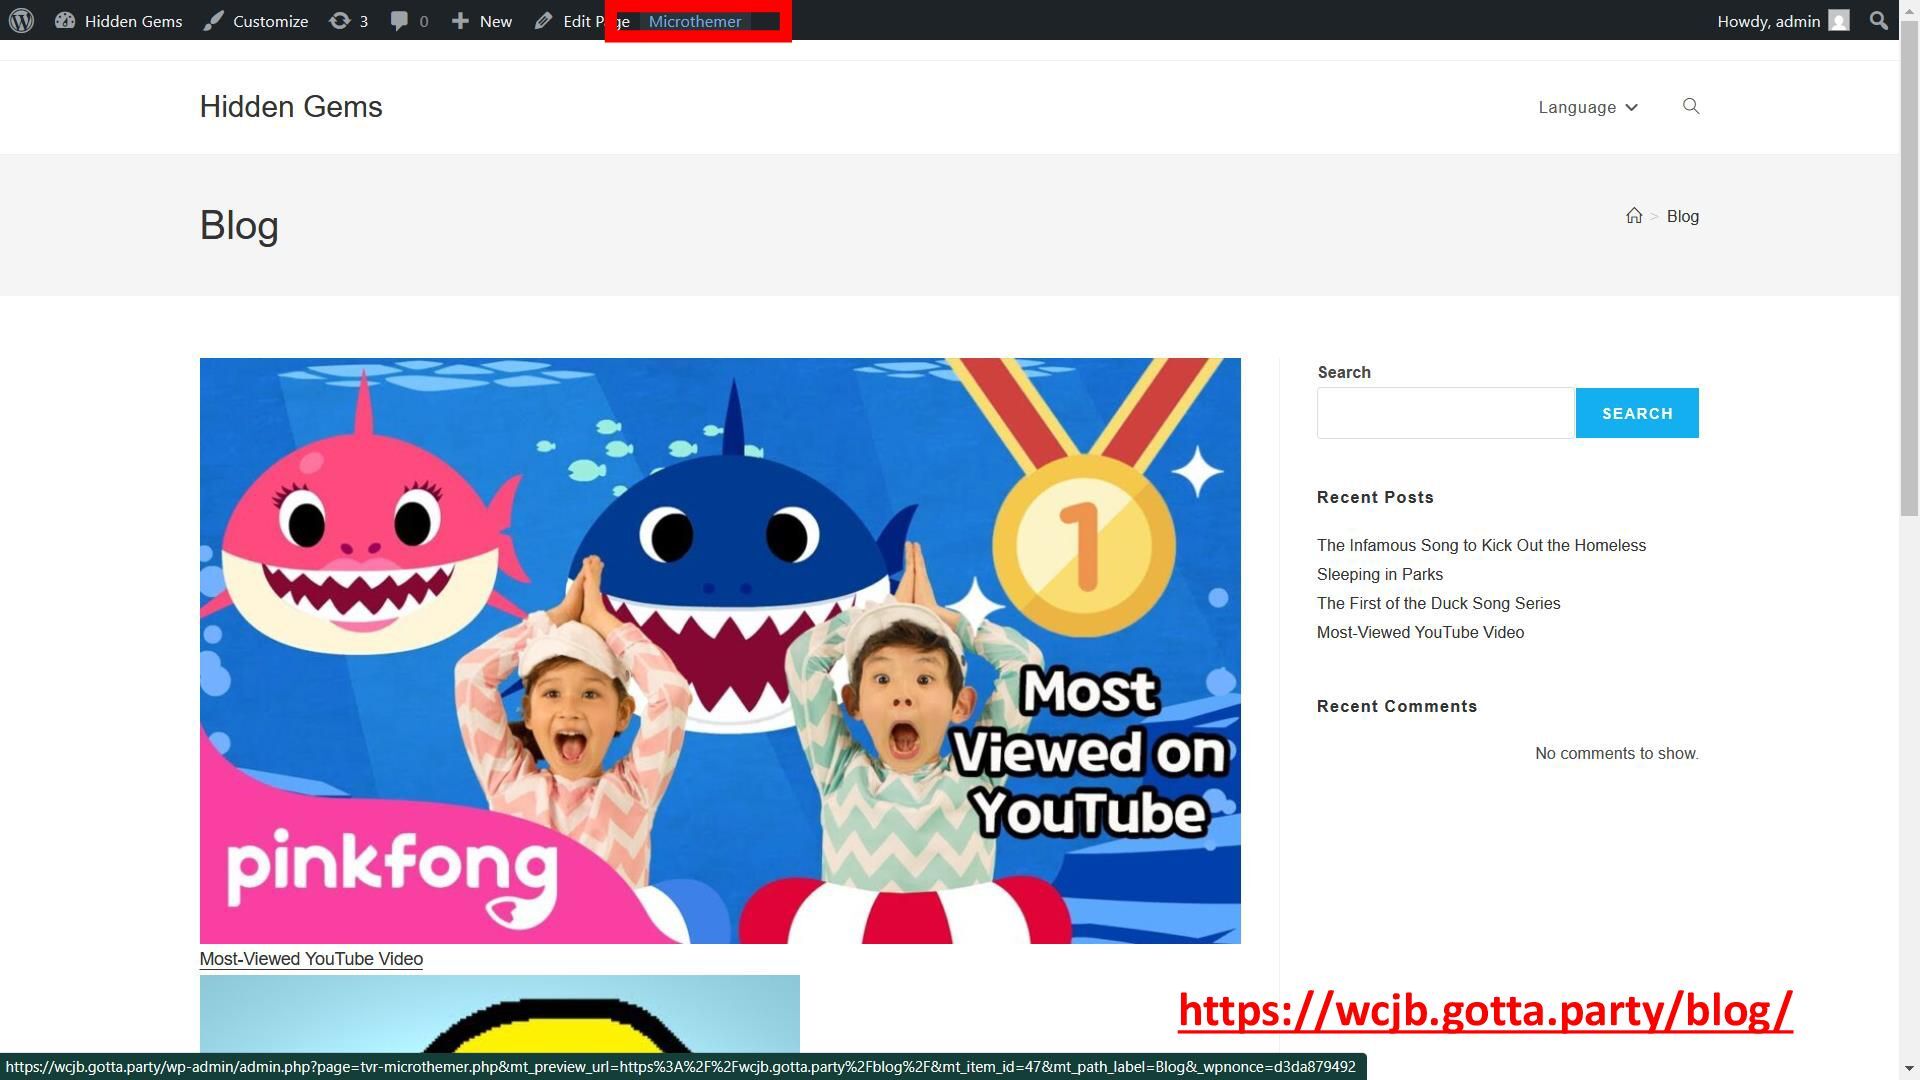Image resolution: width=1920 pixels, height=1080 pixels.
Task: Click the Customize paintbrush icon
Action: pos(213,21)
